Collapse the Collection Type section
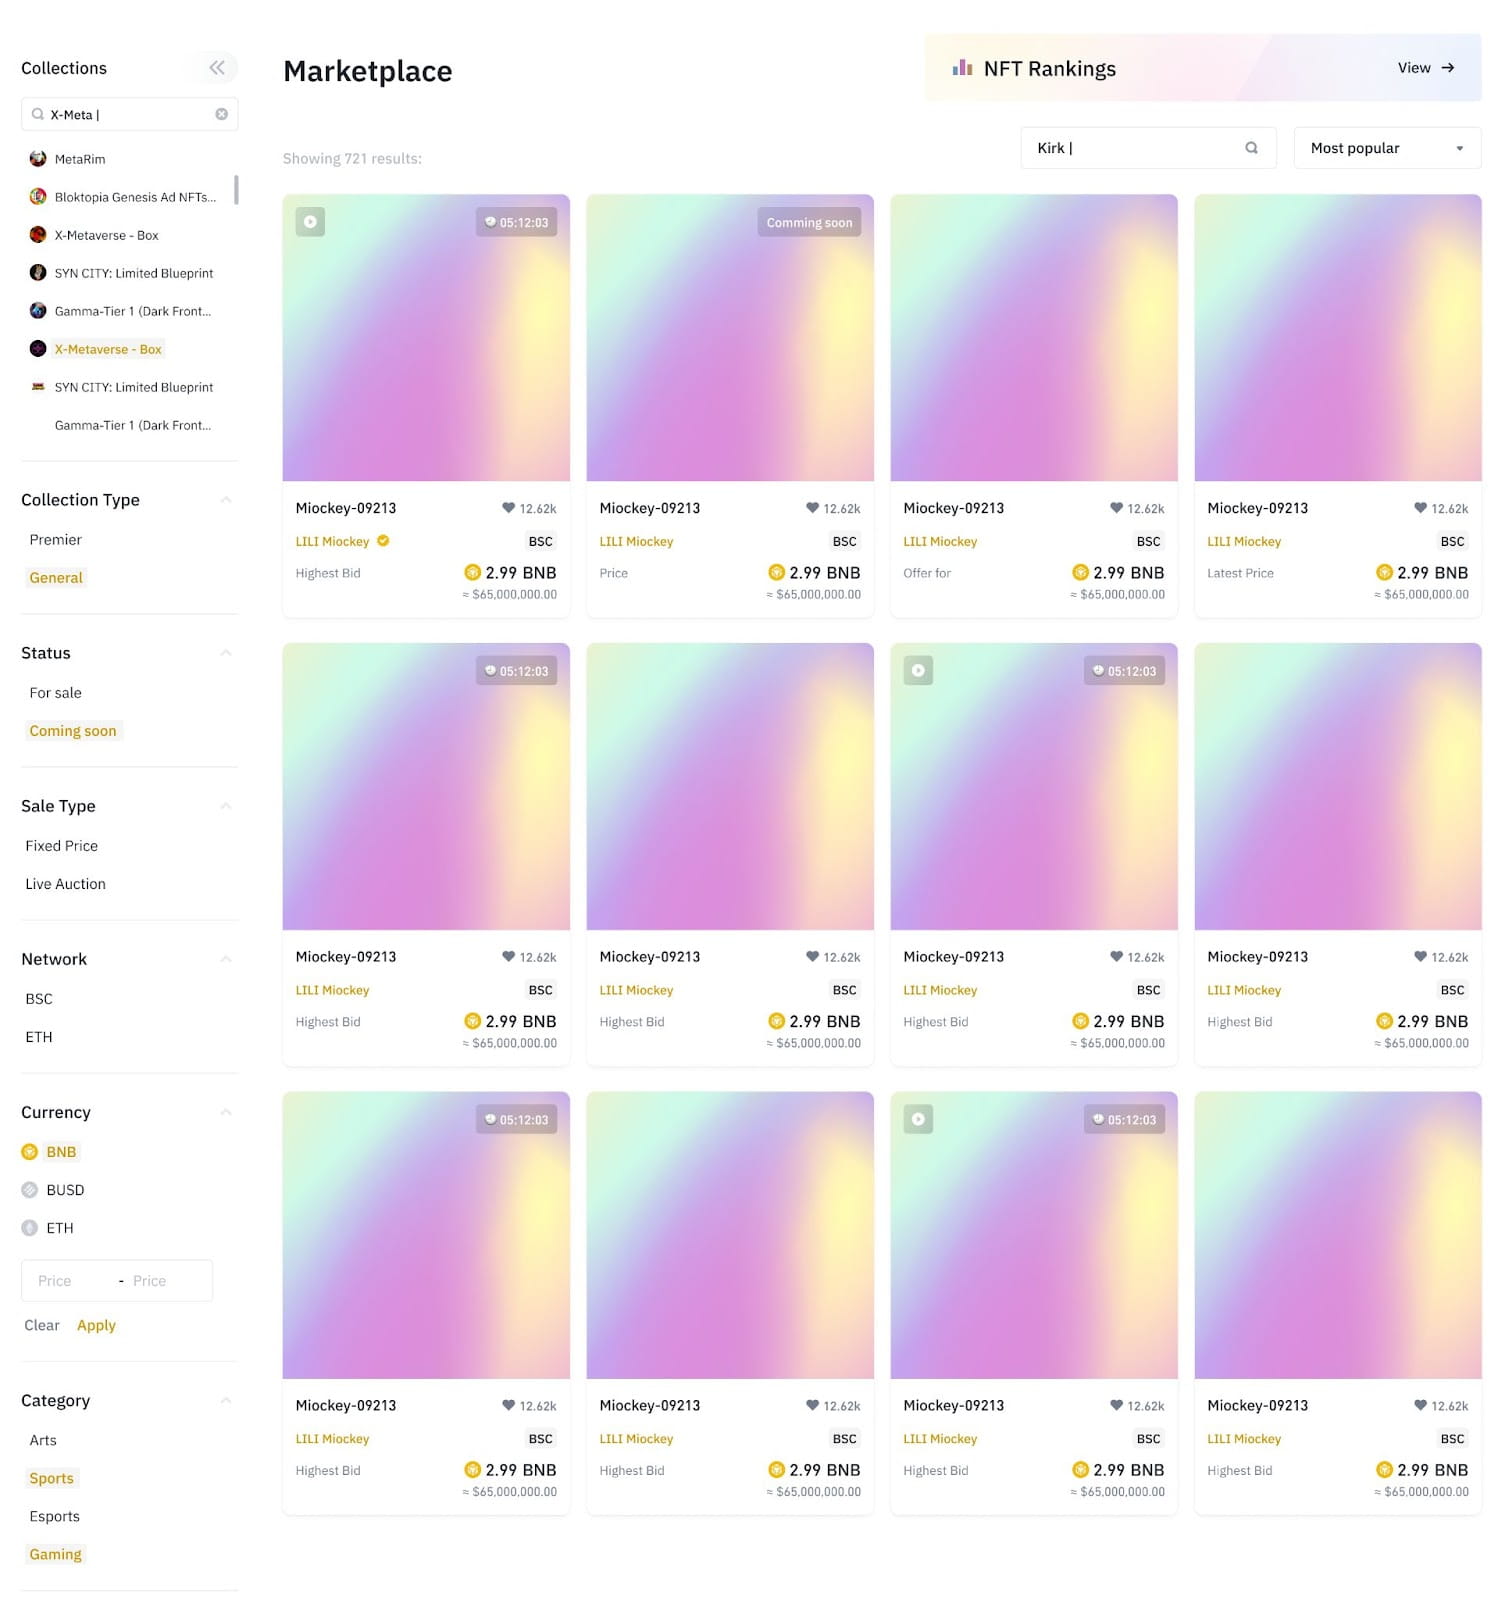 (x=226, y=500)
